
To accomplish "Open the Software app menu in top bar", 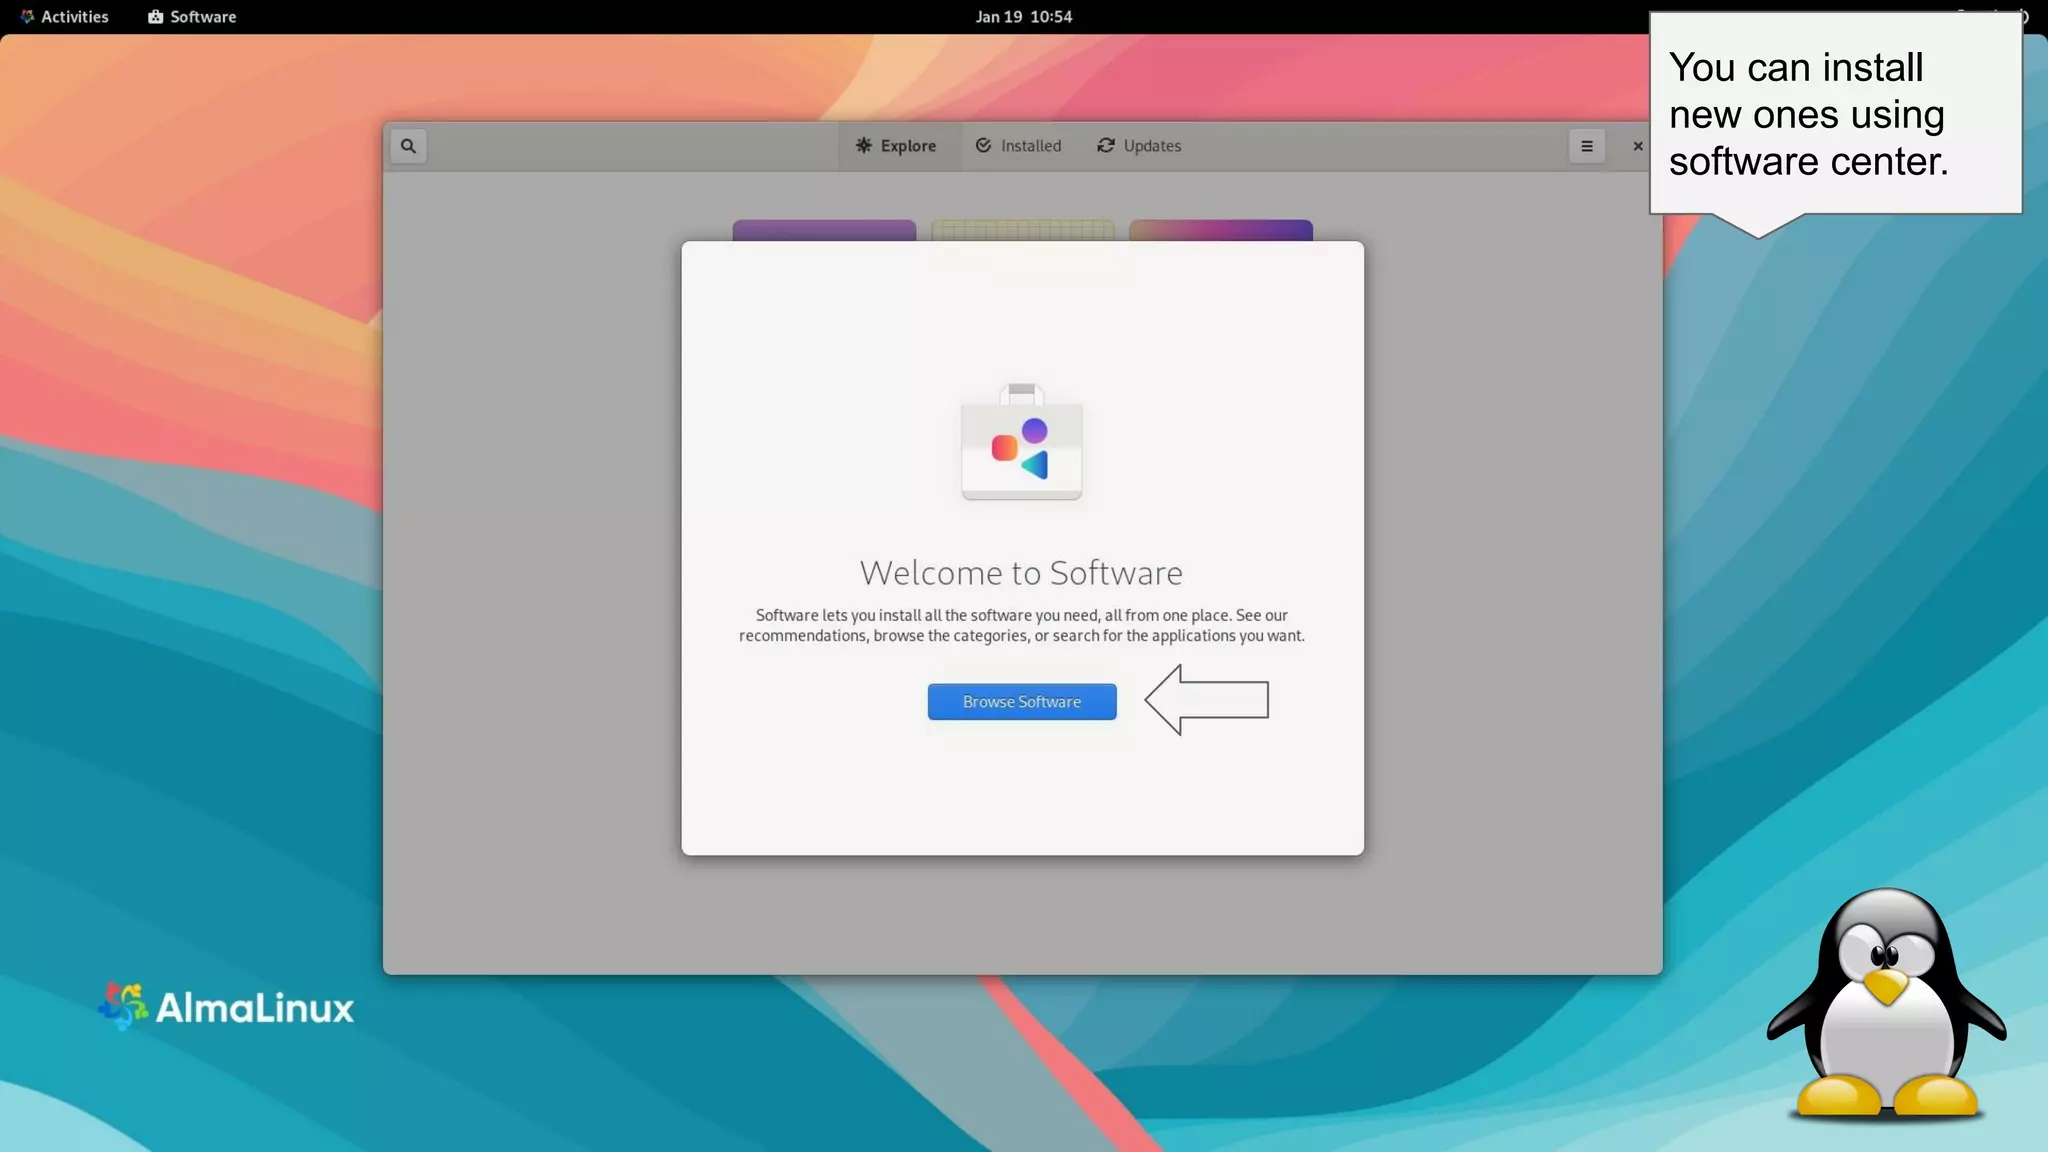I will click(192, 17).
